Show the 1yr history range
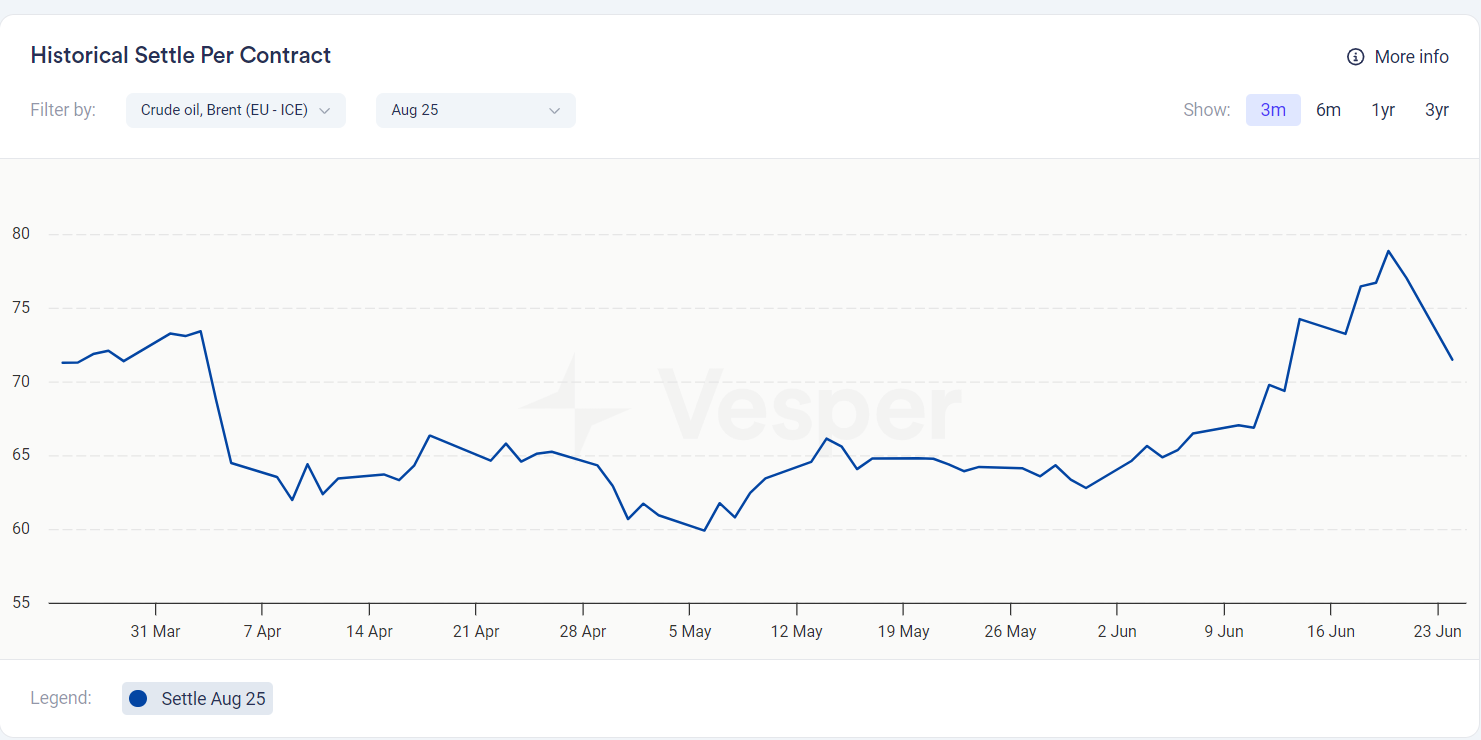Image resolution: width=1481 pixels, height=740 pixels. (1383, 110)
